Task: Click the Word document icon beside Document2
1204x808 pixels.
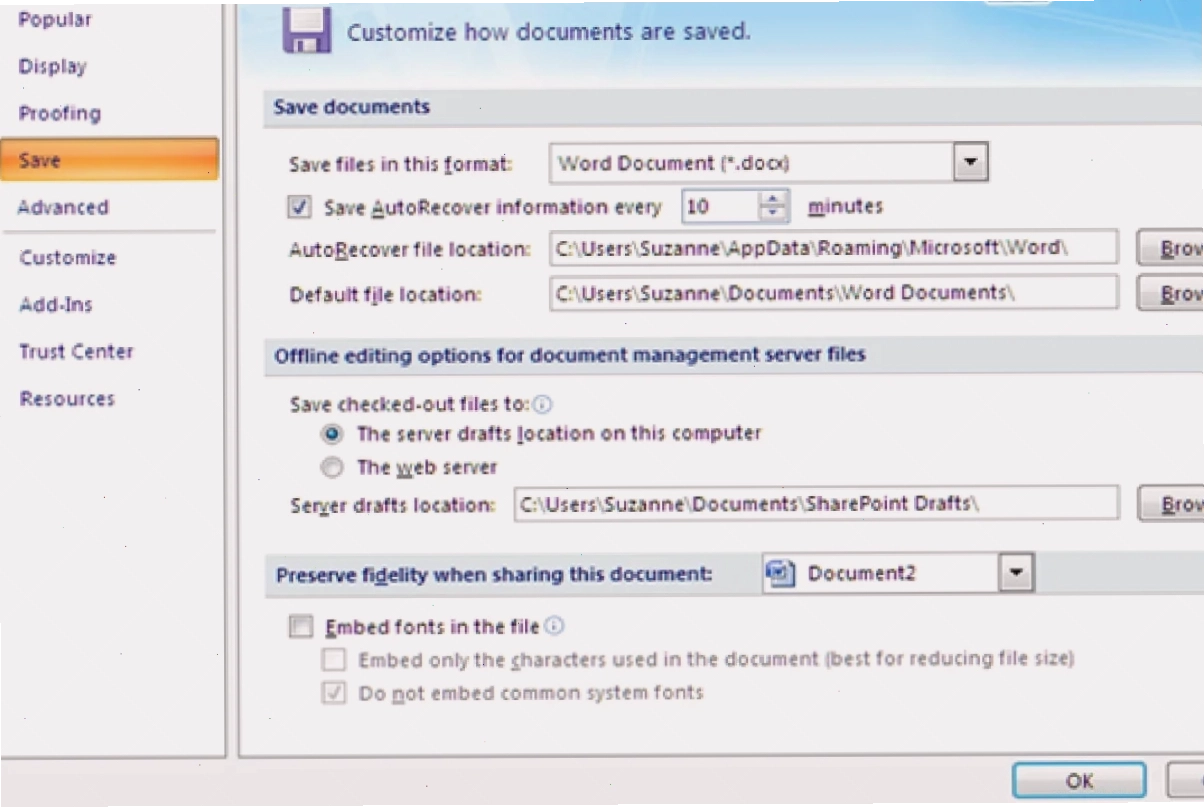Action: coord(780,573)
